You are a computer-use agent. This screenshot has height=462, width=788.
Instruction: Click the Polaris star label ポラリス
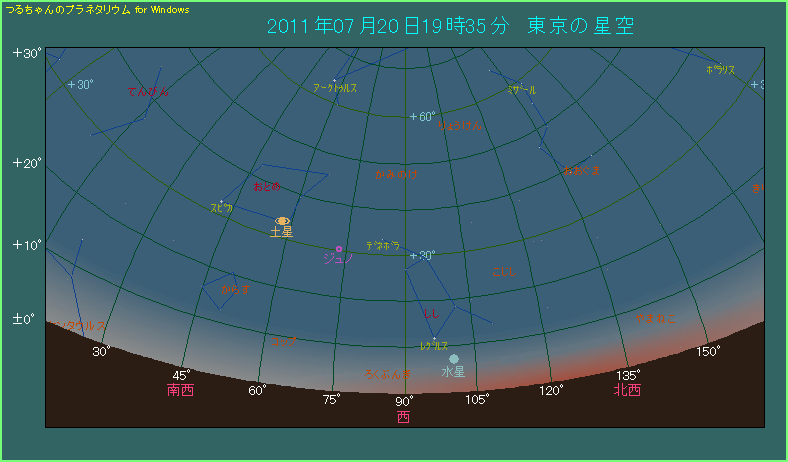pyautogui.click(x=720, y=70)
